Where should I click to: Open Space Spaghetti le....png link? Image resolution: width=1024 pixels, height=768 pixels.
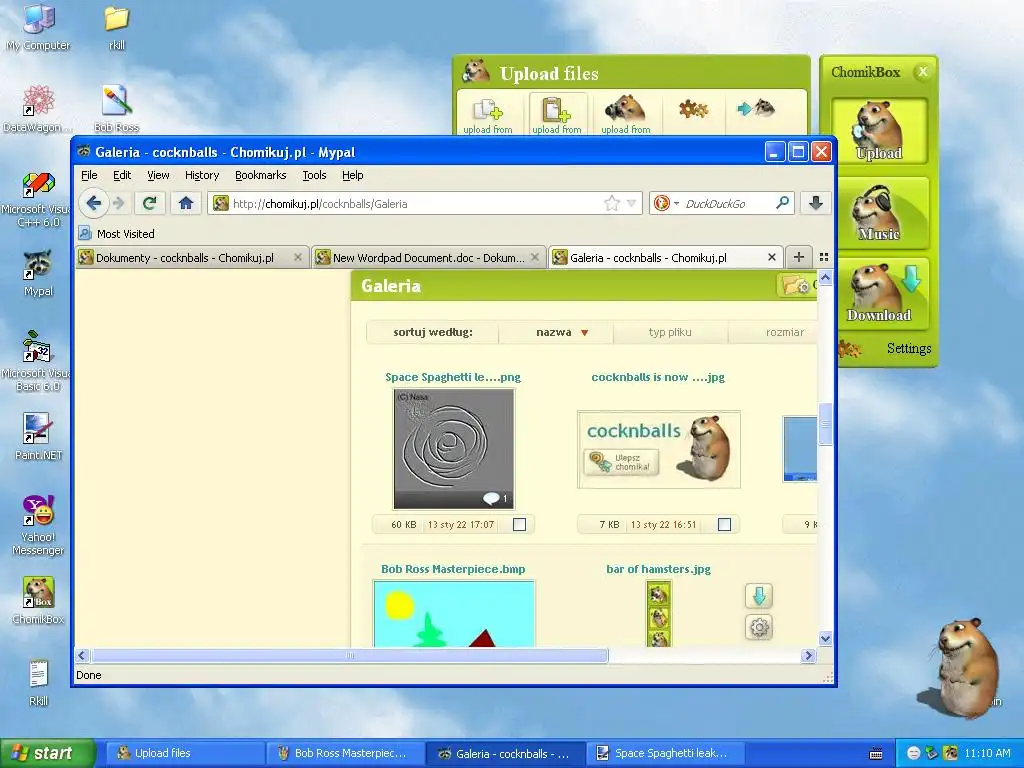pos(453,377)
